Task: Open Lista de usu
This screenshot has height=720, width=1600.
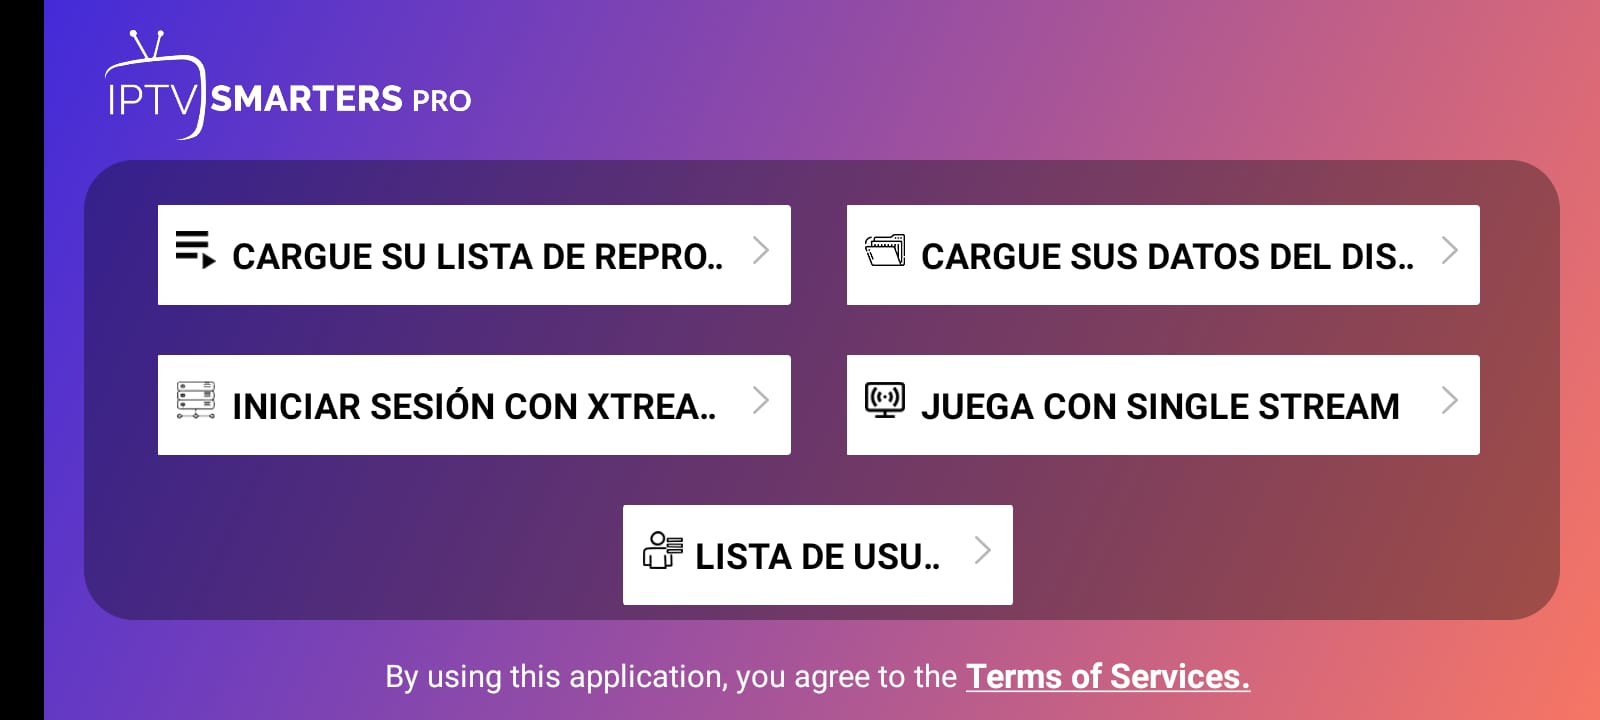Action: tap(818, 555)
